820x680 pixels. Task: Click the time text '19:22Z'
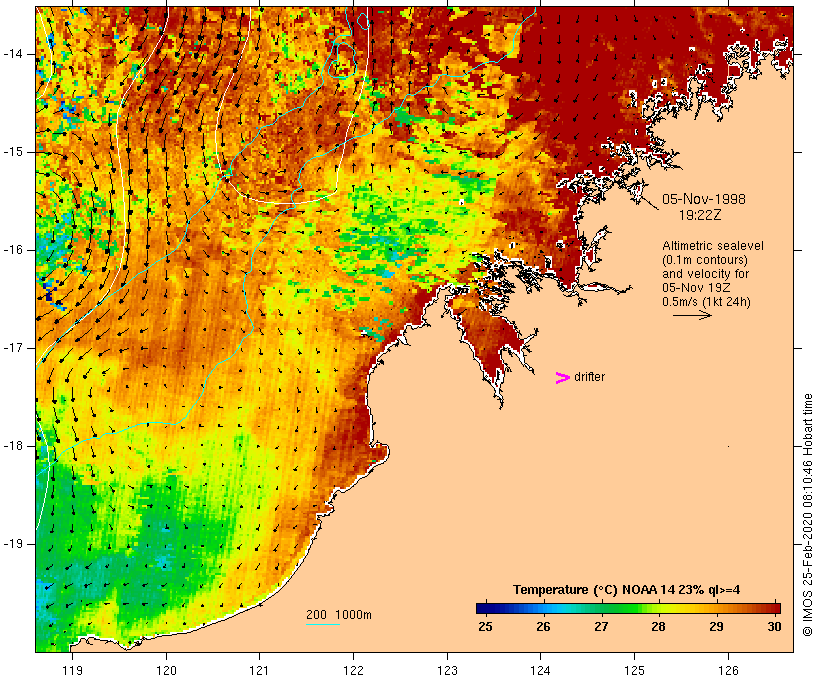[x=700, y=215]
